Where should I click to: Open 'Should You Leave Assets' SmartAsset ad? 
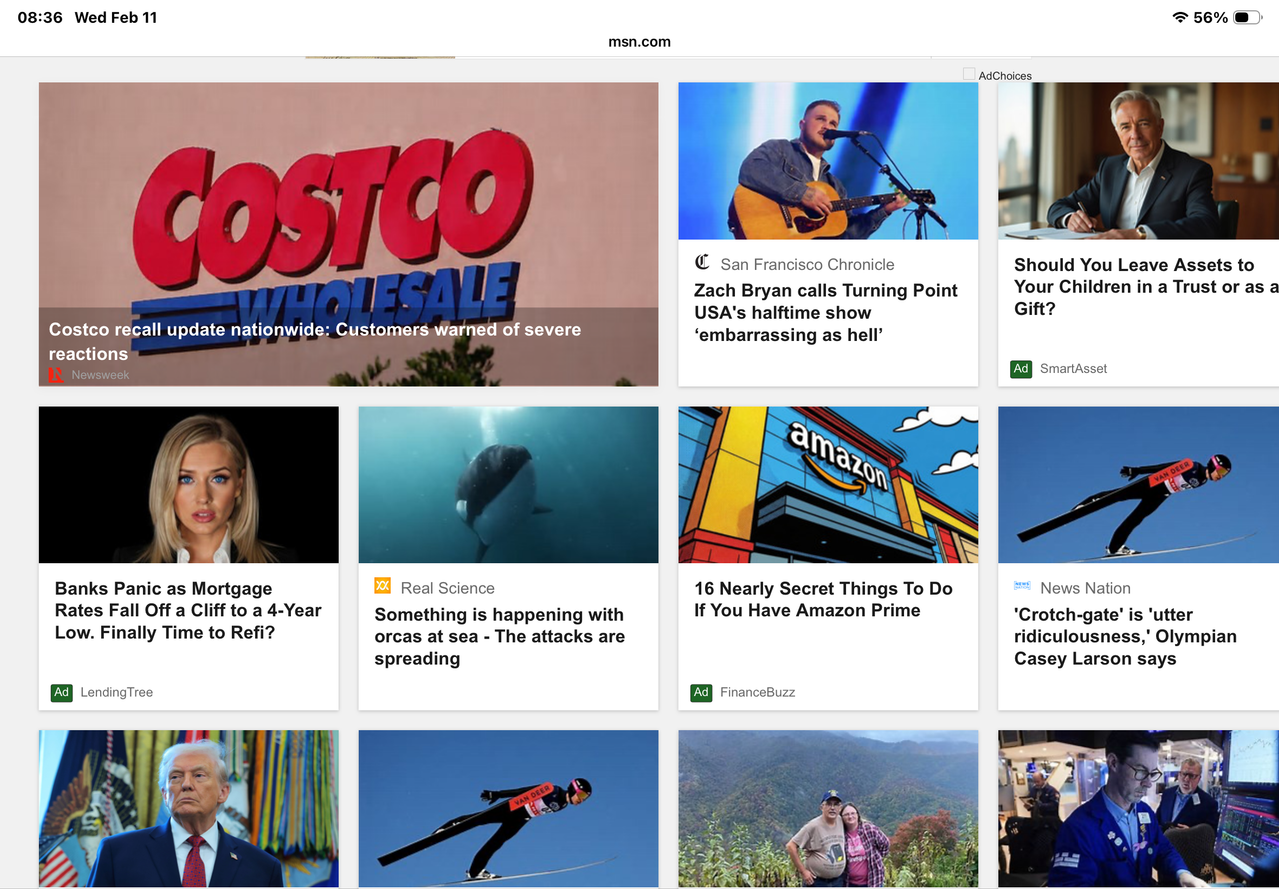1146,287
